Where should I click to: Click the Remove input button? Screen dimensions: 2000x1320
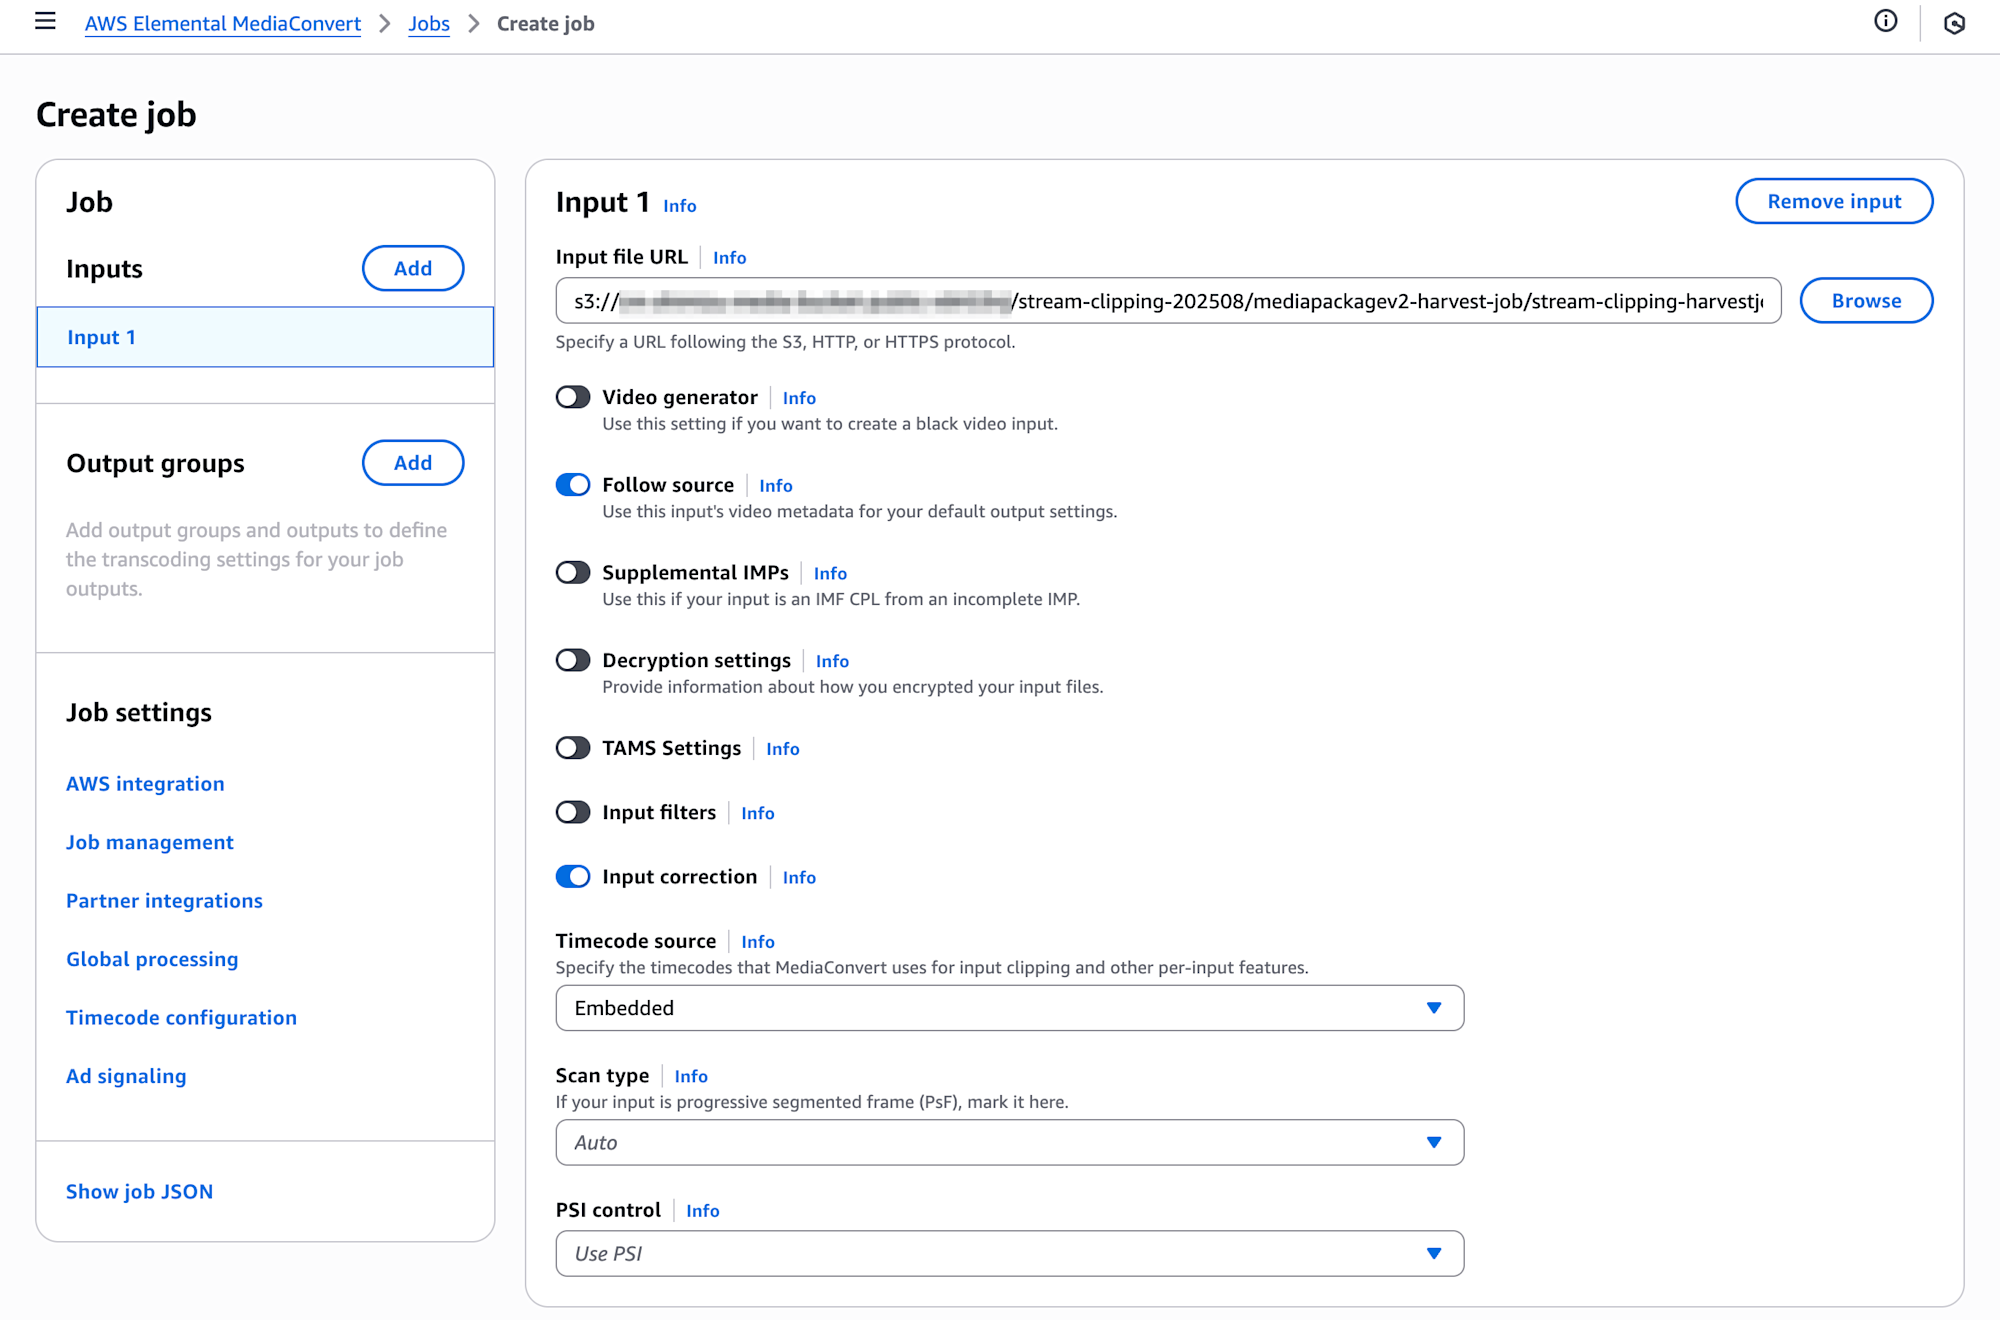click(x=1834, y=201)
